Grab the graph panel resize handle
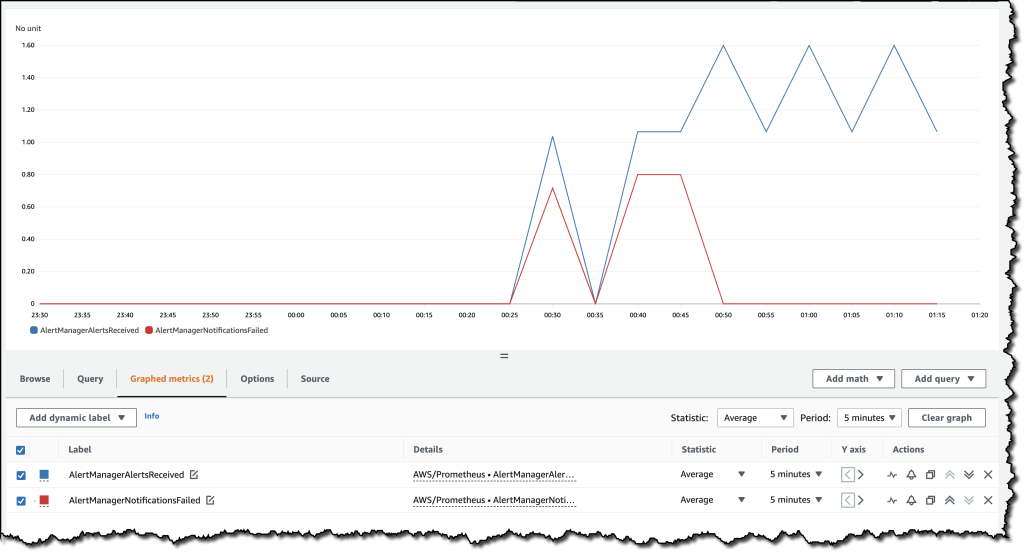This screenshot has height=552, width=1024. 504,356
